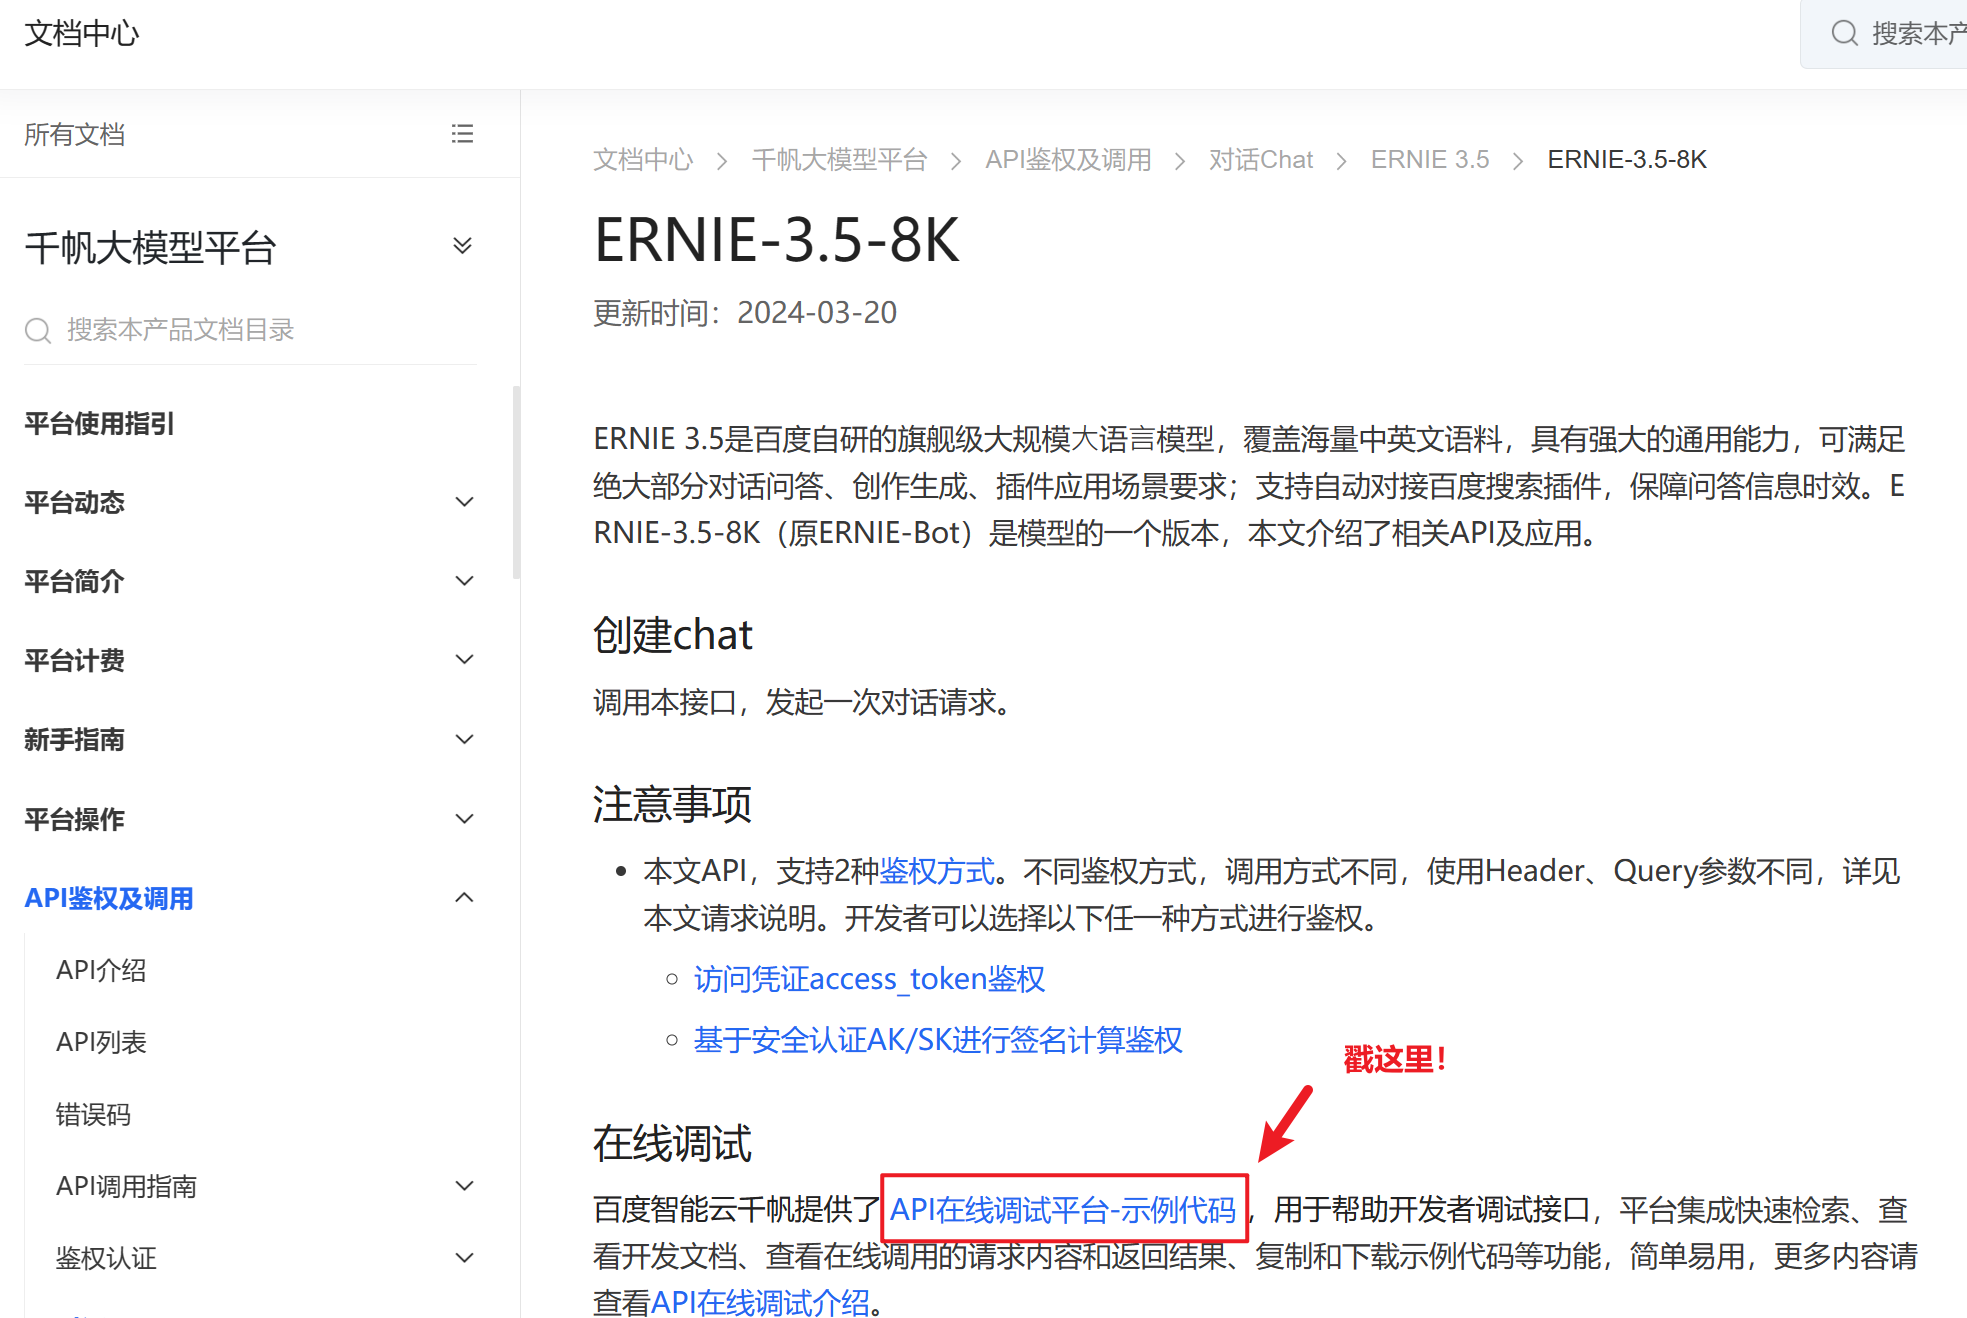Select 平台简介 in the sidebar menu
Image resolution: width=1967 pixels, height=1318 pixels.
click(x=74, y=581)
